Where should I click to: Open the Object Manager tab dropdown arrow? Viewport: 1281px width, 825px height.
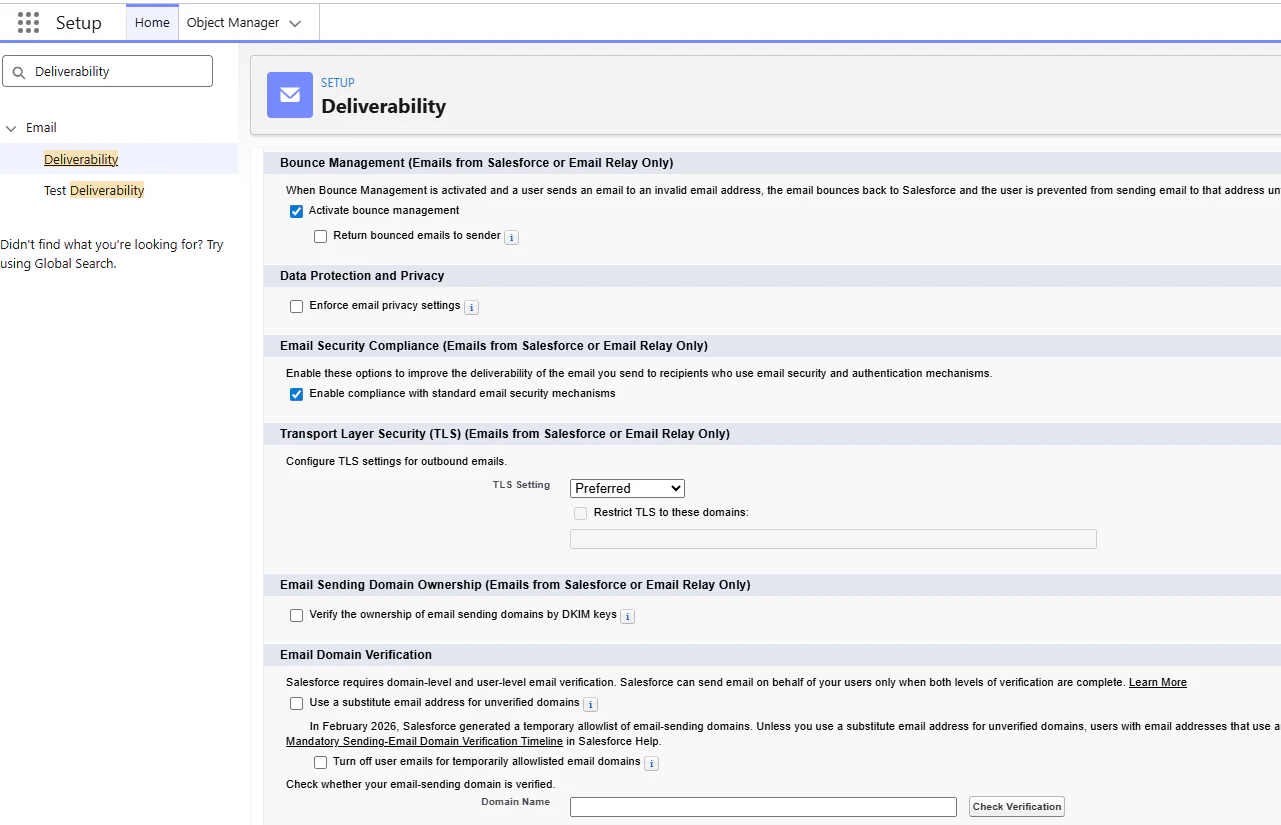295,23
